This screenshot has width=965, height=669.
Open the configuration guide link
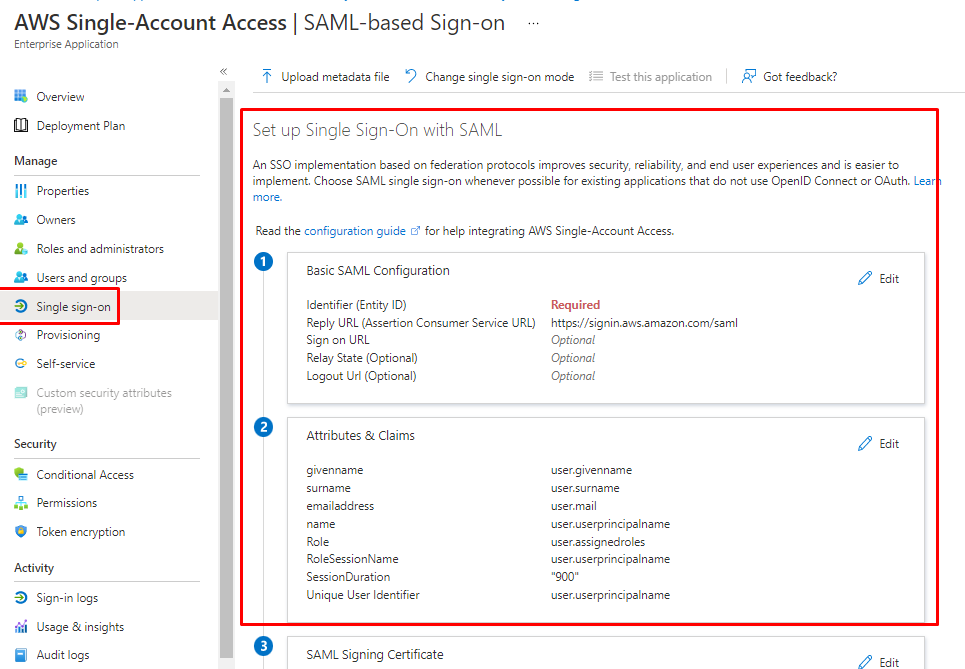[355, 231]
